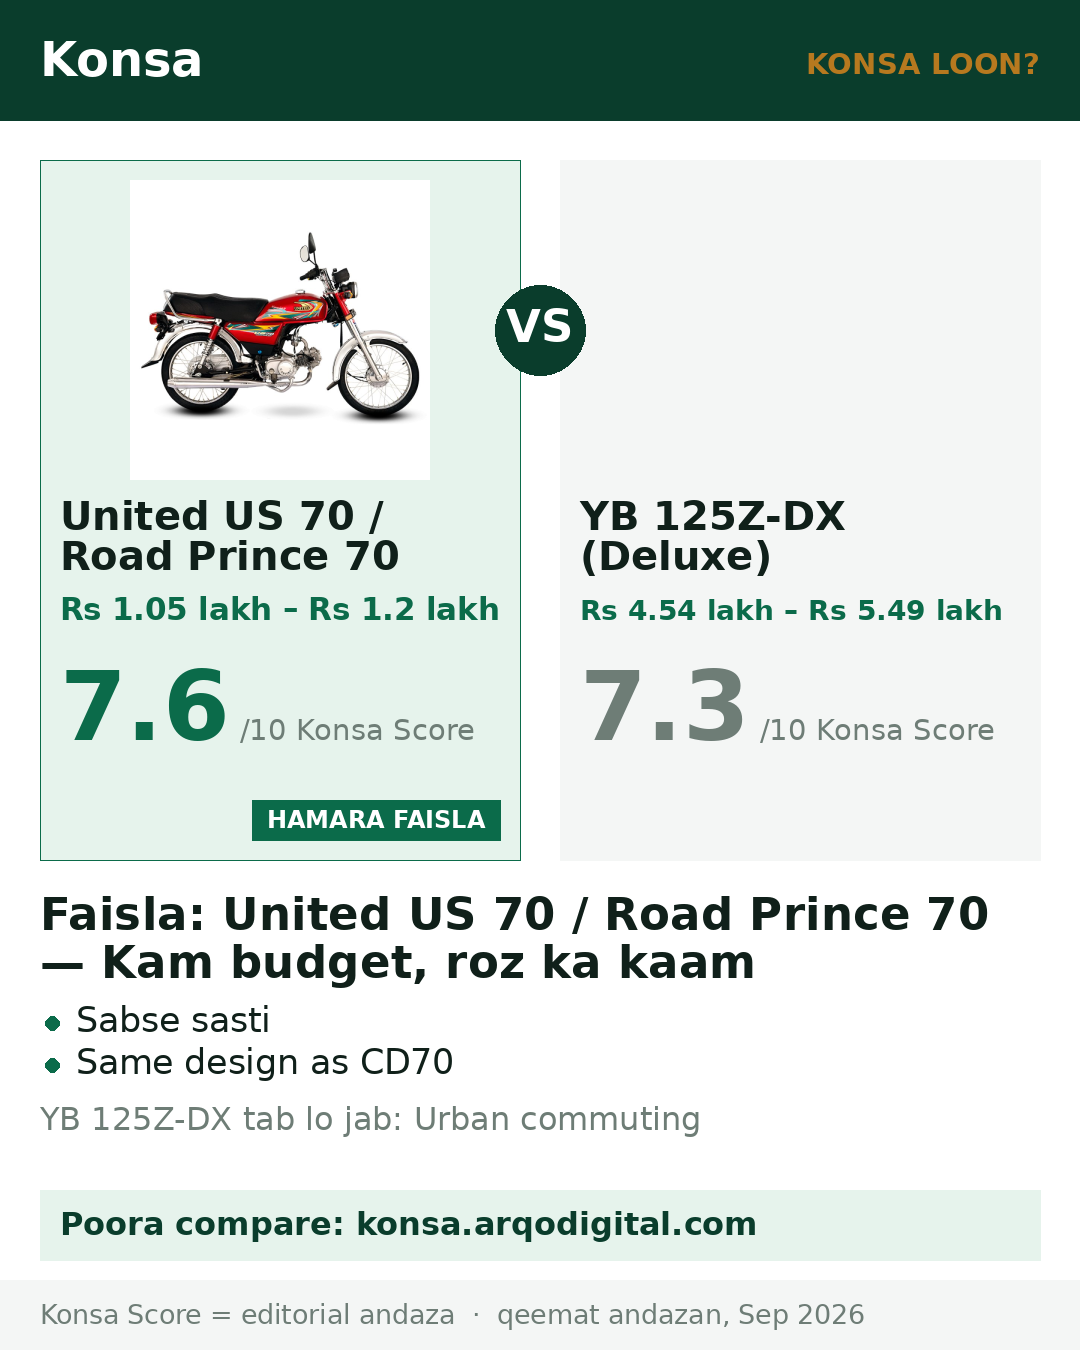Screen dimensions: 1080x1350
Task: Click the United US 70 / Road Prince 70 title
Action: (230, 536)
